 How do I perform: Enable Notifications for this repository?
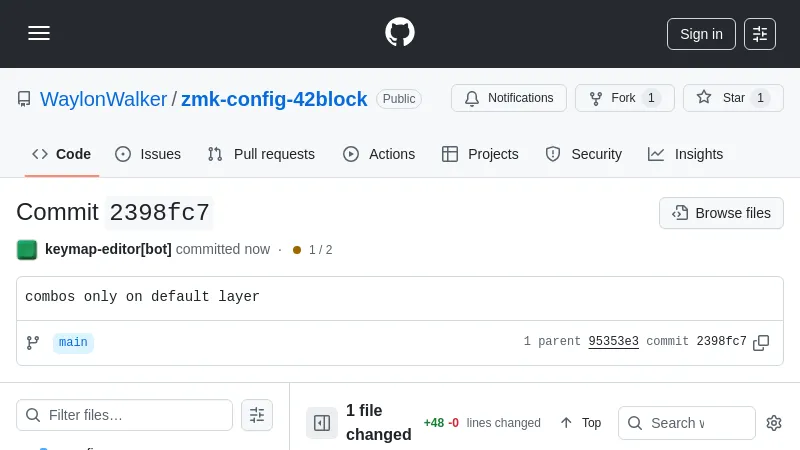click(509, 98)
